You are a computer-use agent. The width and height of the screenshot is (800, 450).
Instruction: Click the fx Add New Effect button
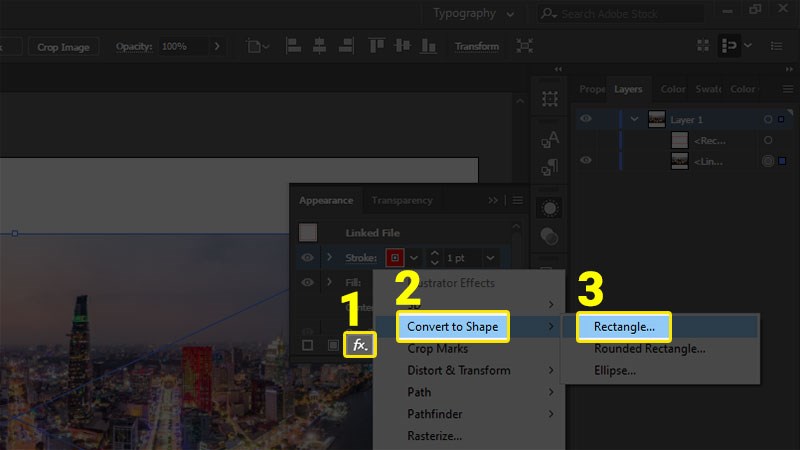coord(361,345)
